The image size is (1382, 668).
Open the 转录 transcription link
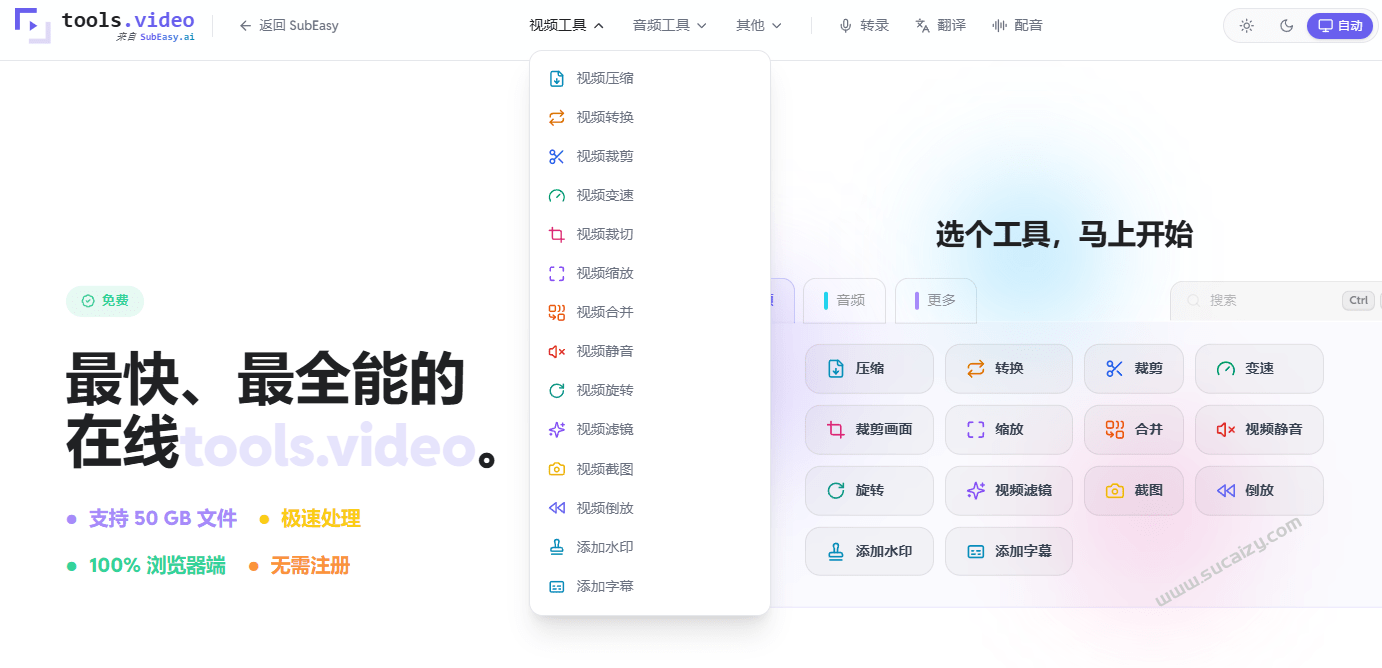(864, 26)
